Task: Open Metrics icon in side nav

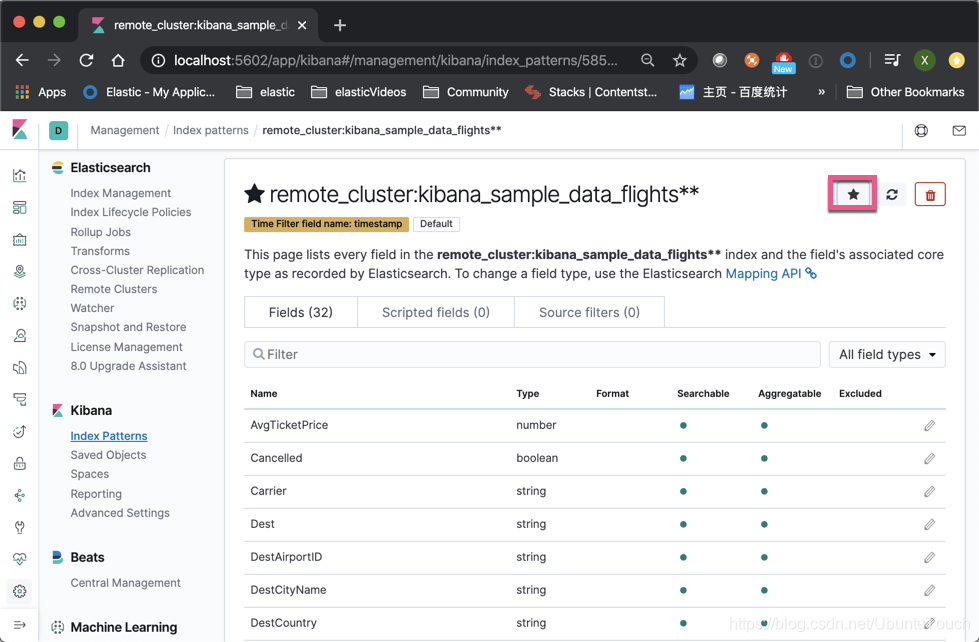Action: tap(19, 335)
